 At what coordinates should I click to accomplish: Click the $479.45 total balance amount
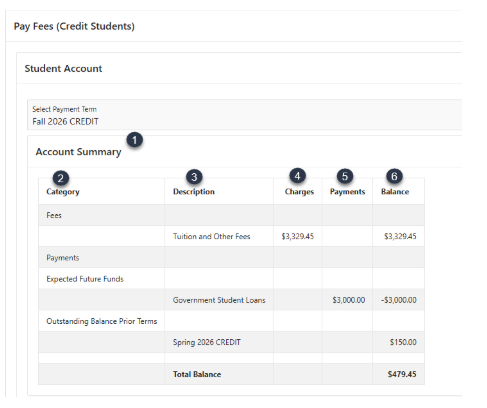point(402,374)
